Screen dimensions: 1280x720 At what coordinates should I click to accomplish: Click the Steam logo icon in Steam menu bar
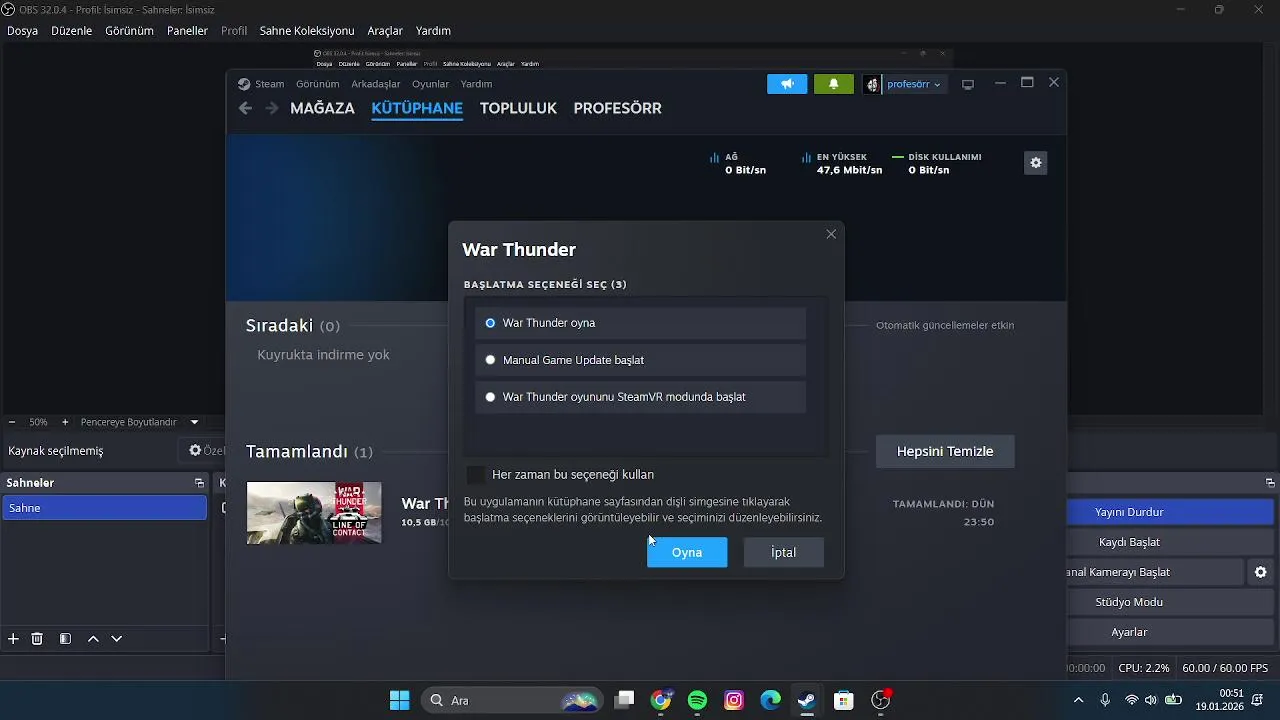tap(244, 84)
